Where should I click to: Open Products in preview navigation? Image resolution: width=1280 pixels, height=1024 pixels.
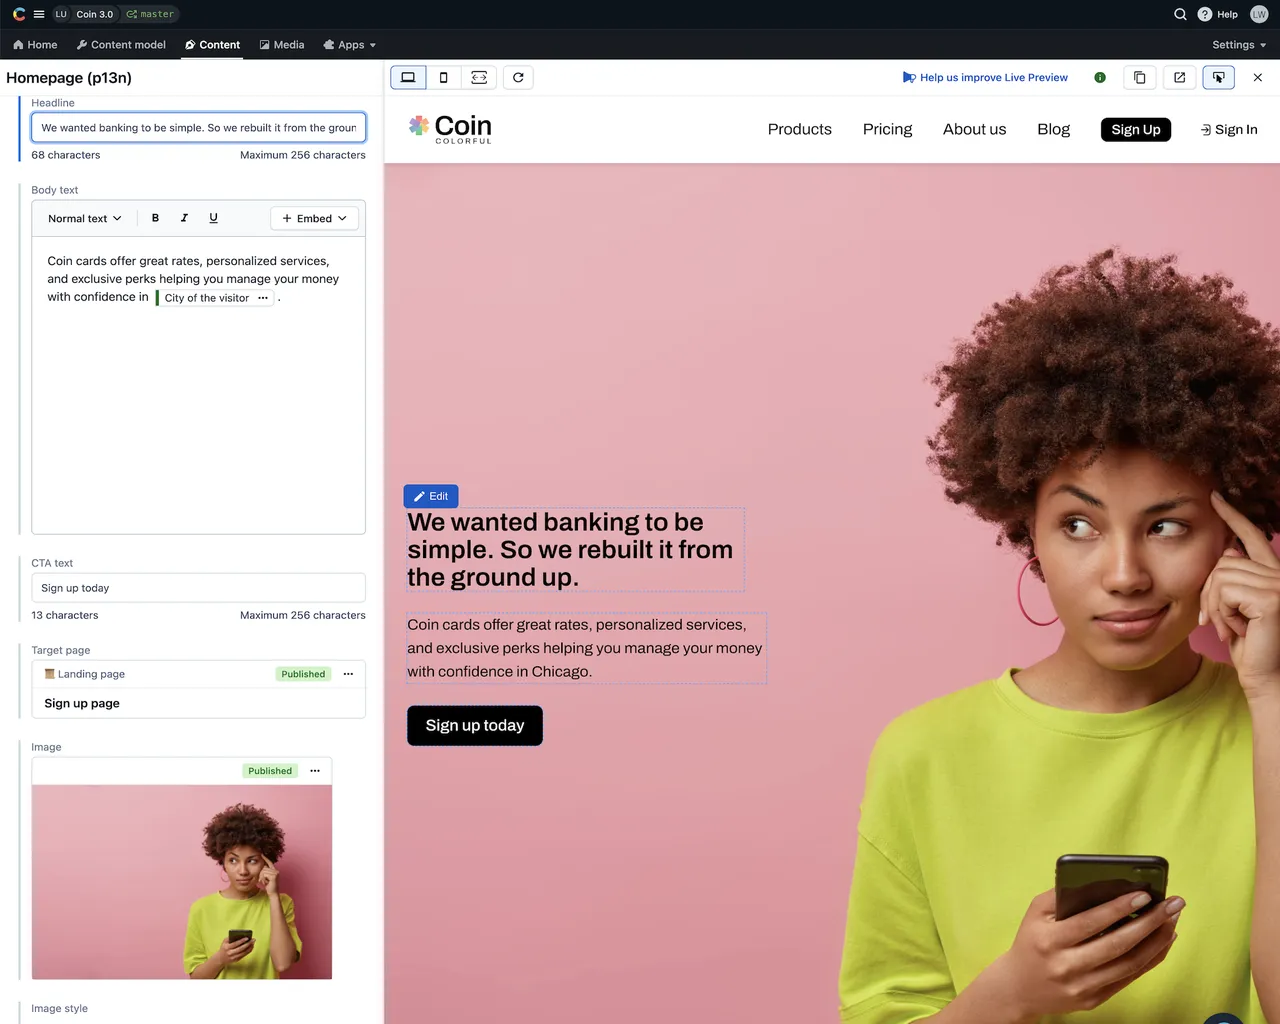(x=800, y=130)
